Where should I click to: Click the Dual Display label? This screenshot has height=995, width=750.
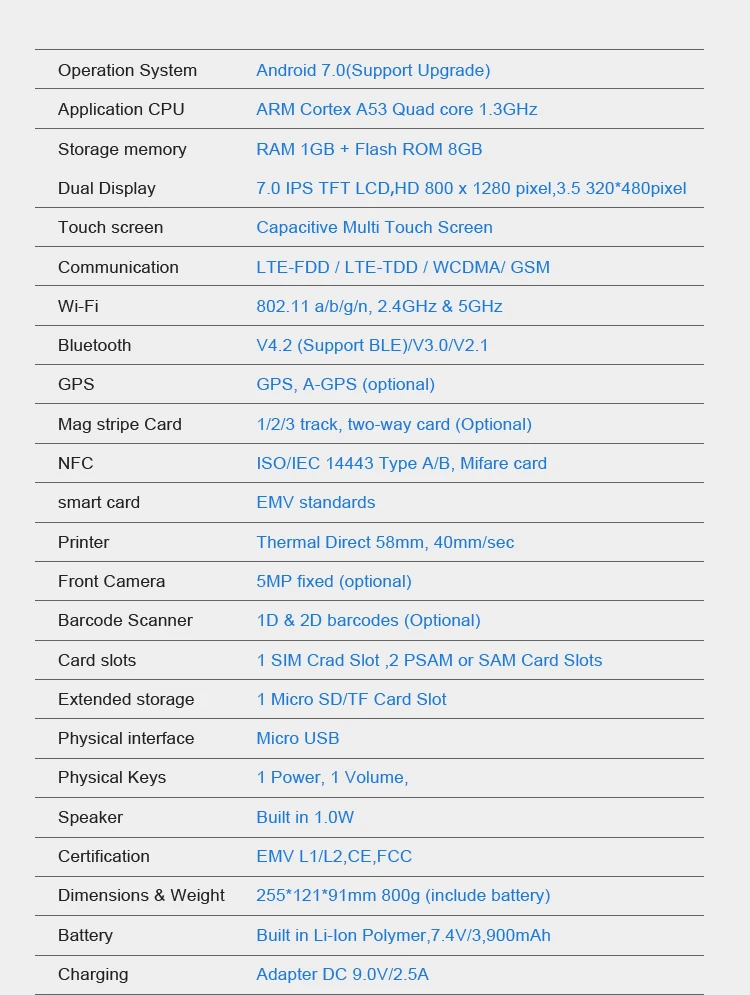[106, 188]
